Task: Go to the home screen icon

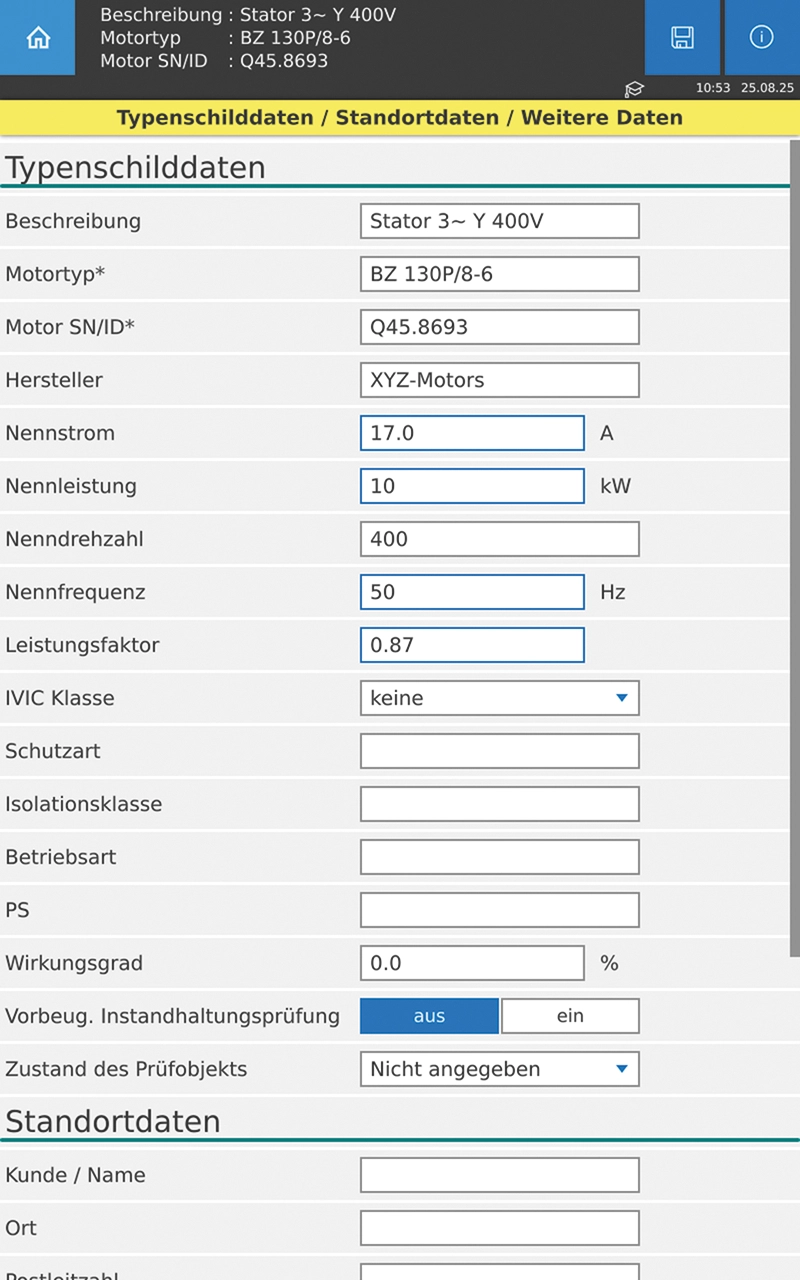Action: [x=37, y=38]
